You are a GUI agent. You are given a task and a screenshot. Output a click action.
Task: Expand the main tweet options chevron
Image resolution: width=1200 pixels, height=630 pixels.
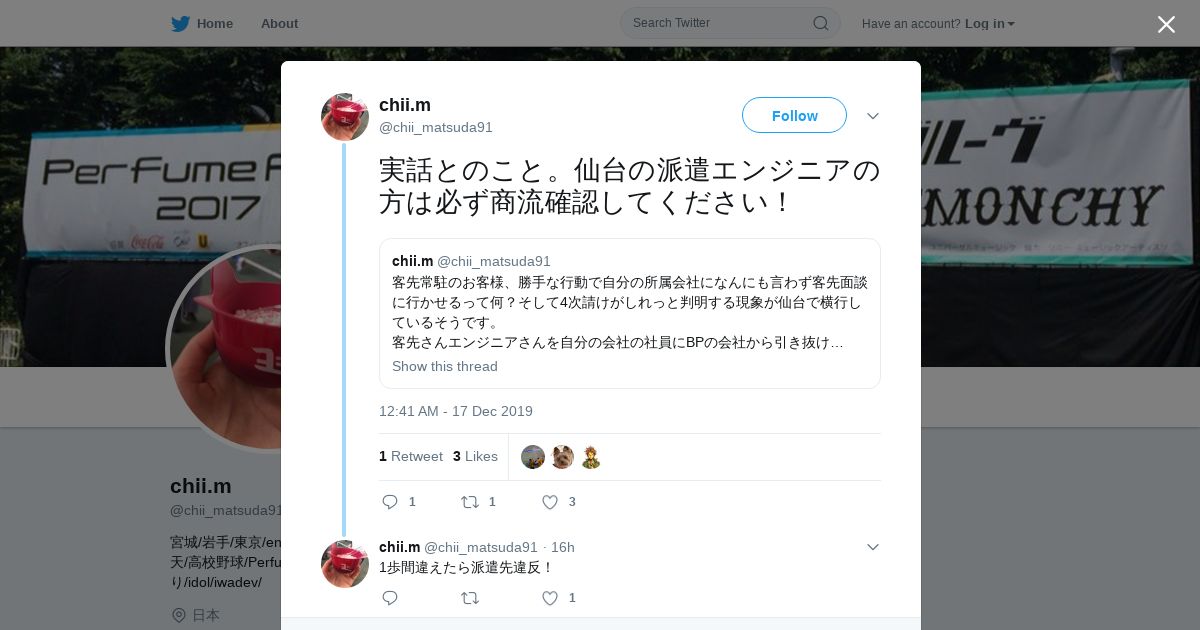pyautogui.click(x=872, y=116)
